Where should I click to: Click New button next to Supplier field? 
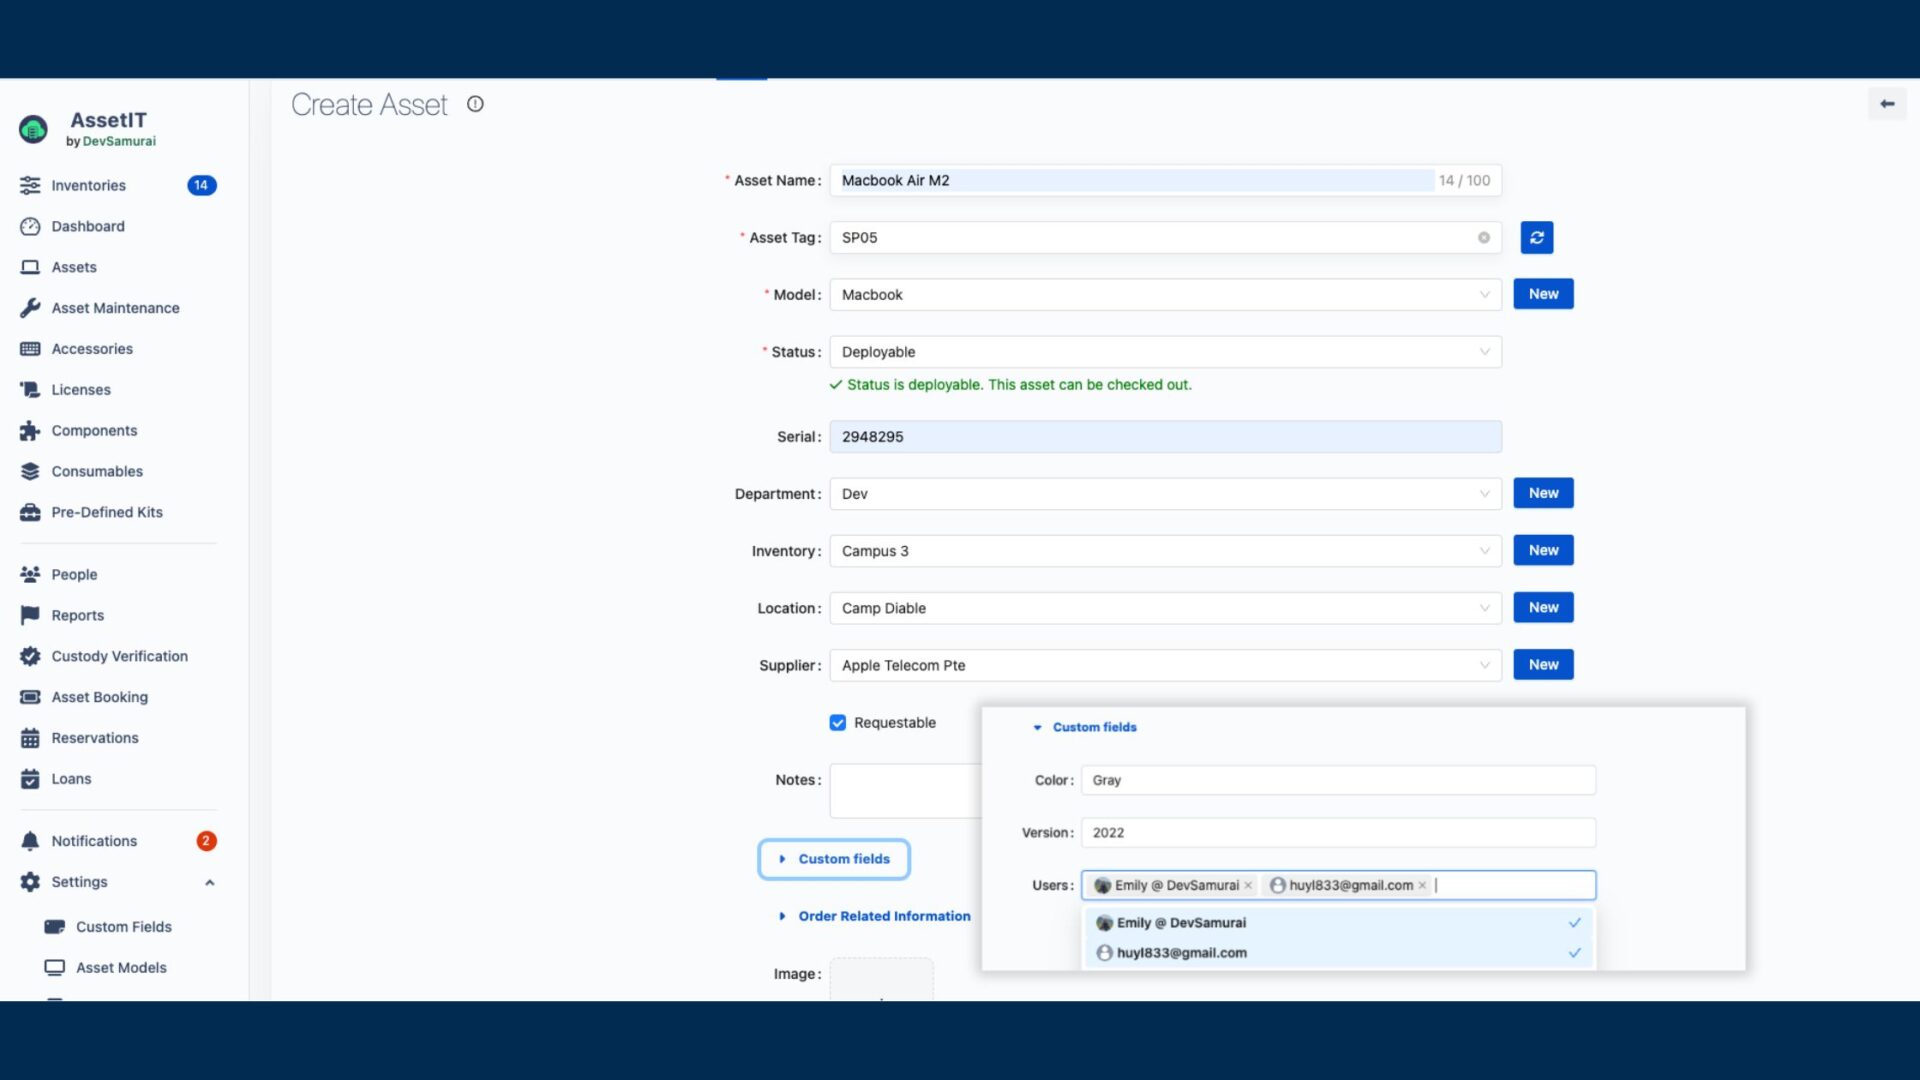[1543, 665]
